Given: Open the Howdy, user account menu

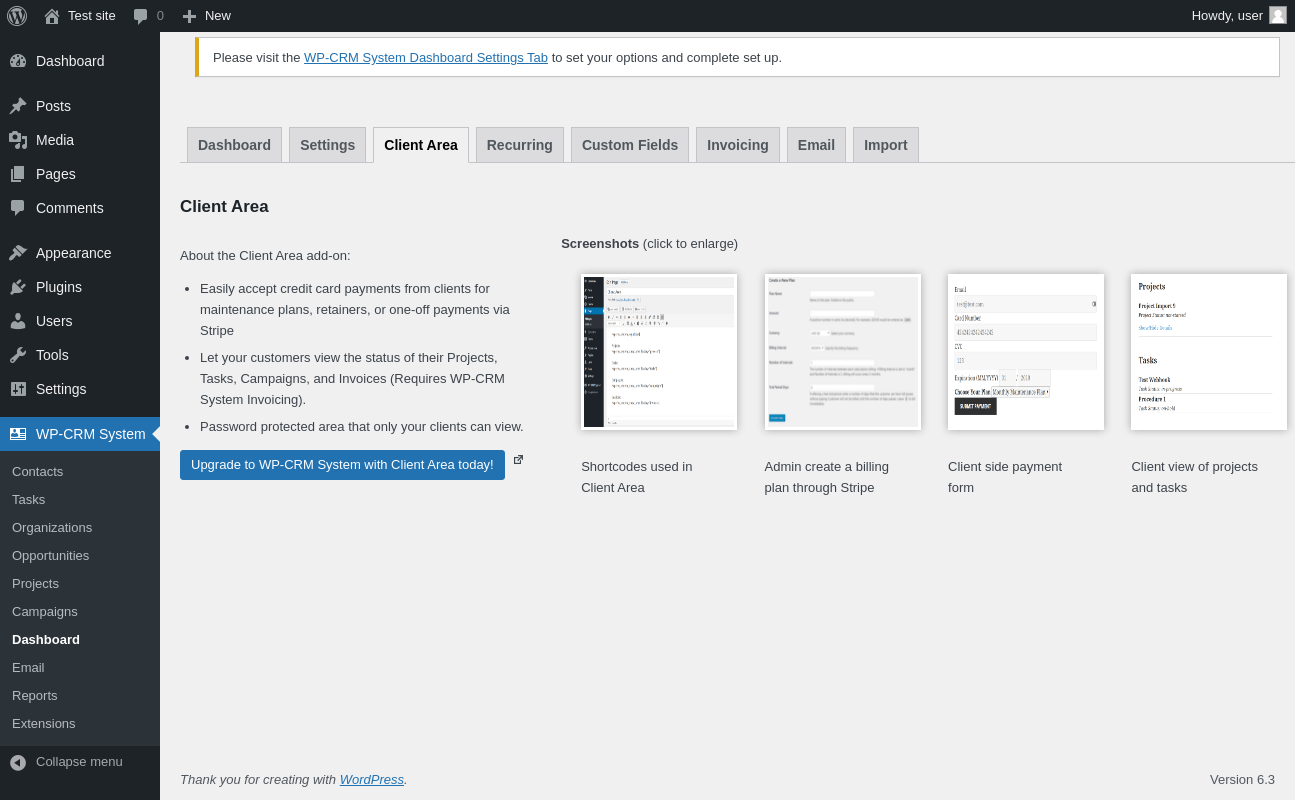Looking at the screenshot, I should click(x=1239, y=16).
